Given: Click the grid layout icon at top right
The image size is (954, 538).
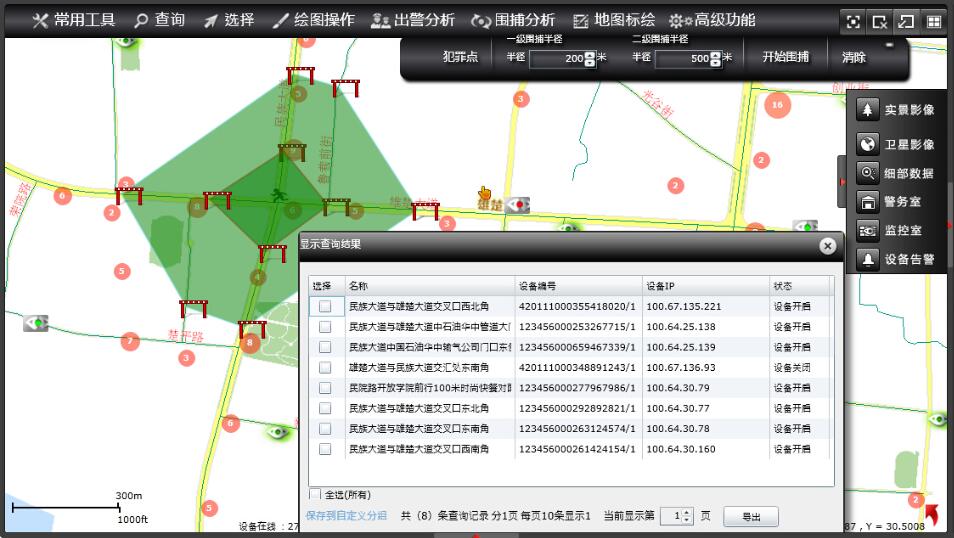Looking at the screenshot, I should pos(932,21).
